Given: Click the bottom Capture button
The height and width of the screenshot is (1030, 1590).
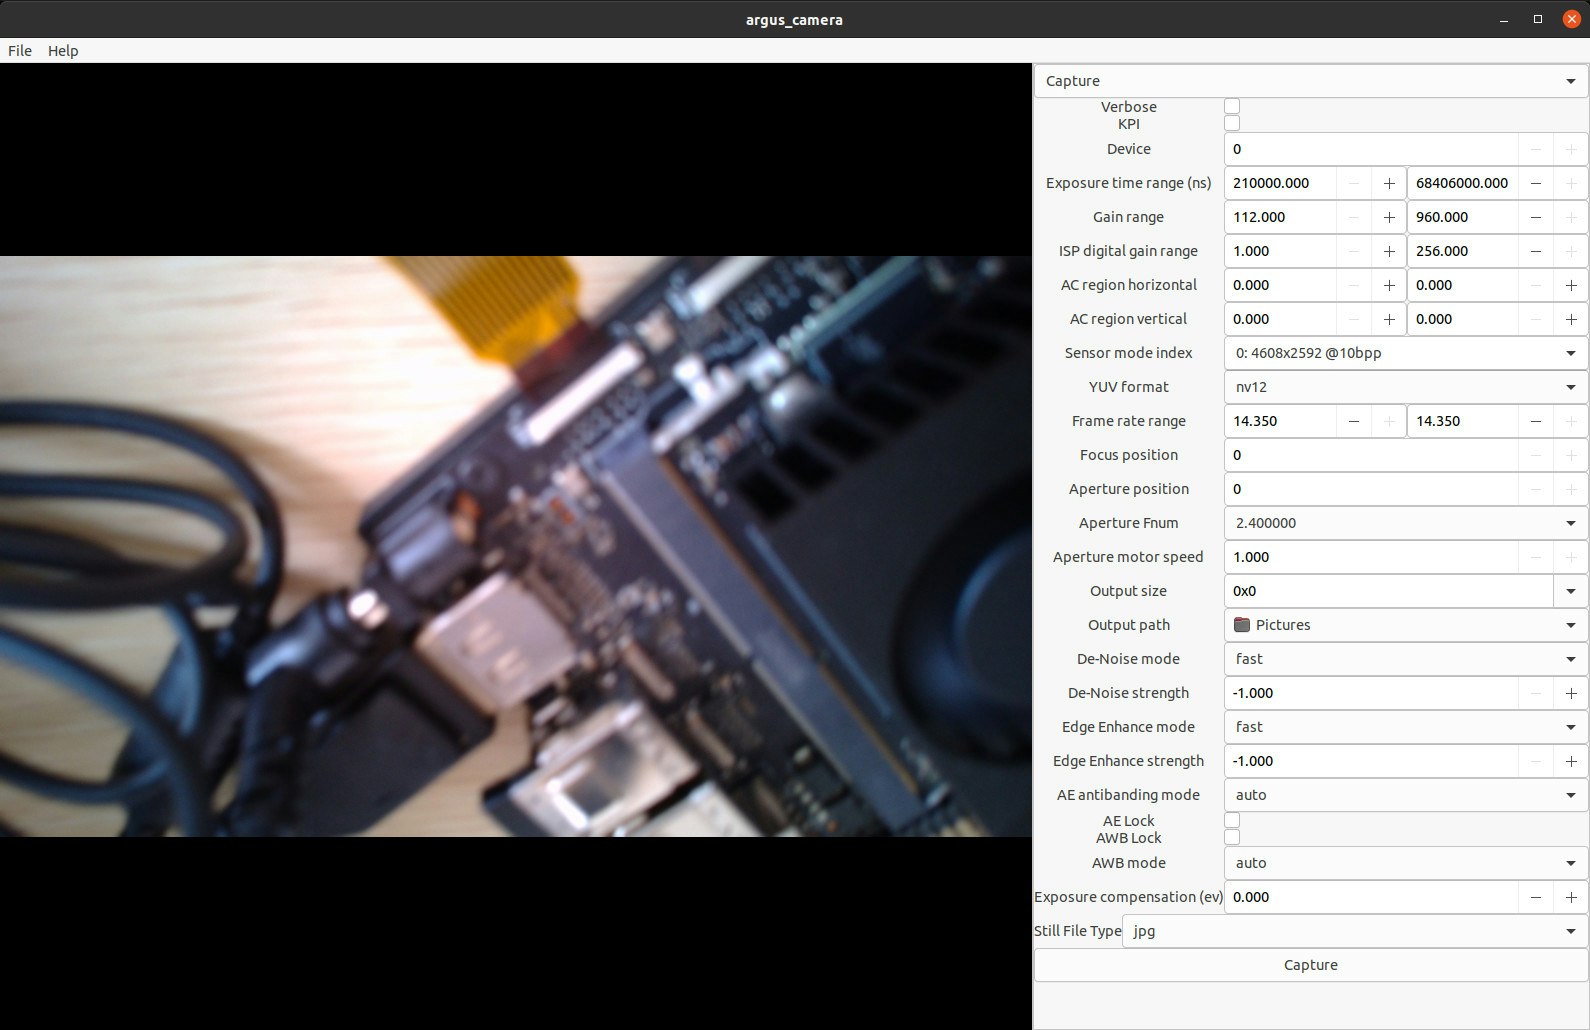Looking at the screenshot, I should [1311, 965].
